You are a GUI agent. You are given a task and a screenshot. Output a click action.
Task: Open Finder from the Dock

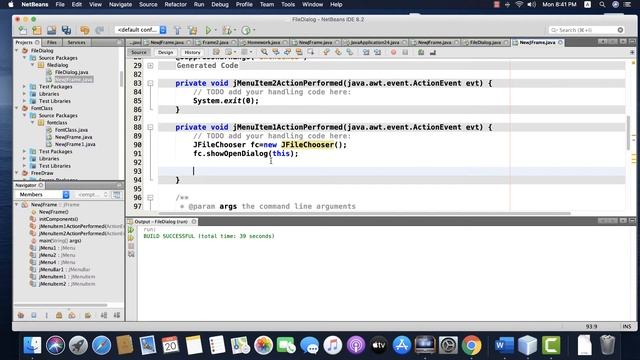click(32, 345)
